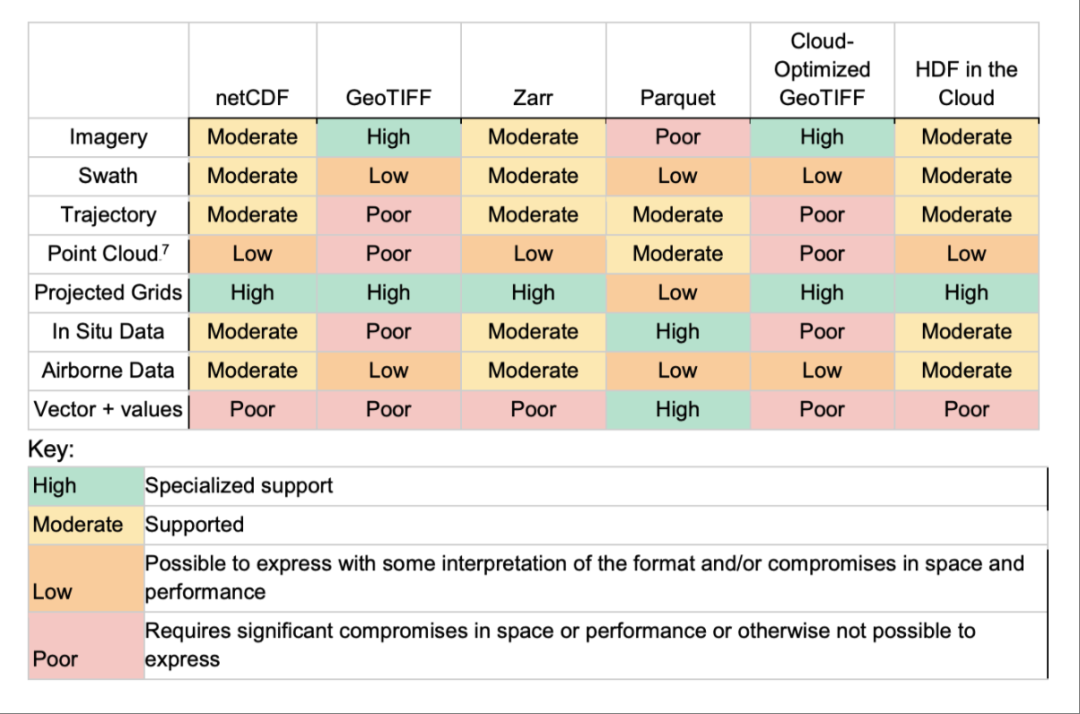Click the Vector + values row label

pos(108,409)
